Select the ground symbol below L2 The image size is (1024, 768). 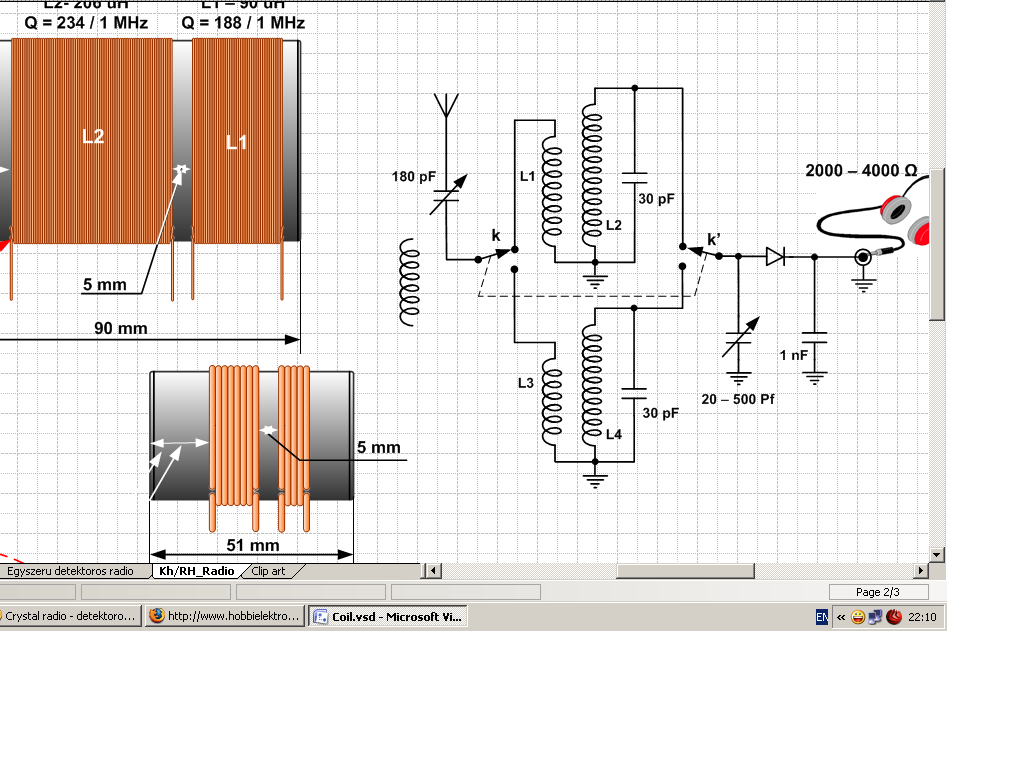[x=595, y=280]
